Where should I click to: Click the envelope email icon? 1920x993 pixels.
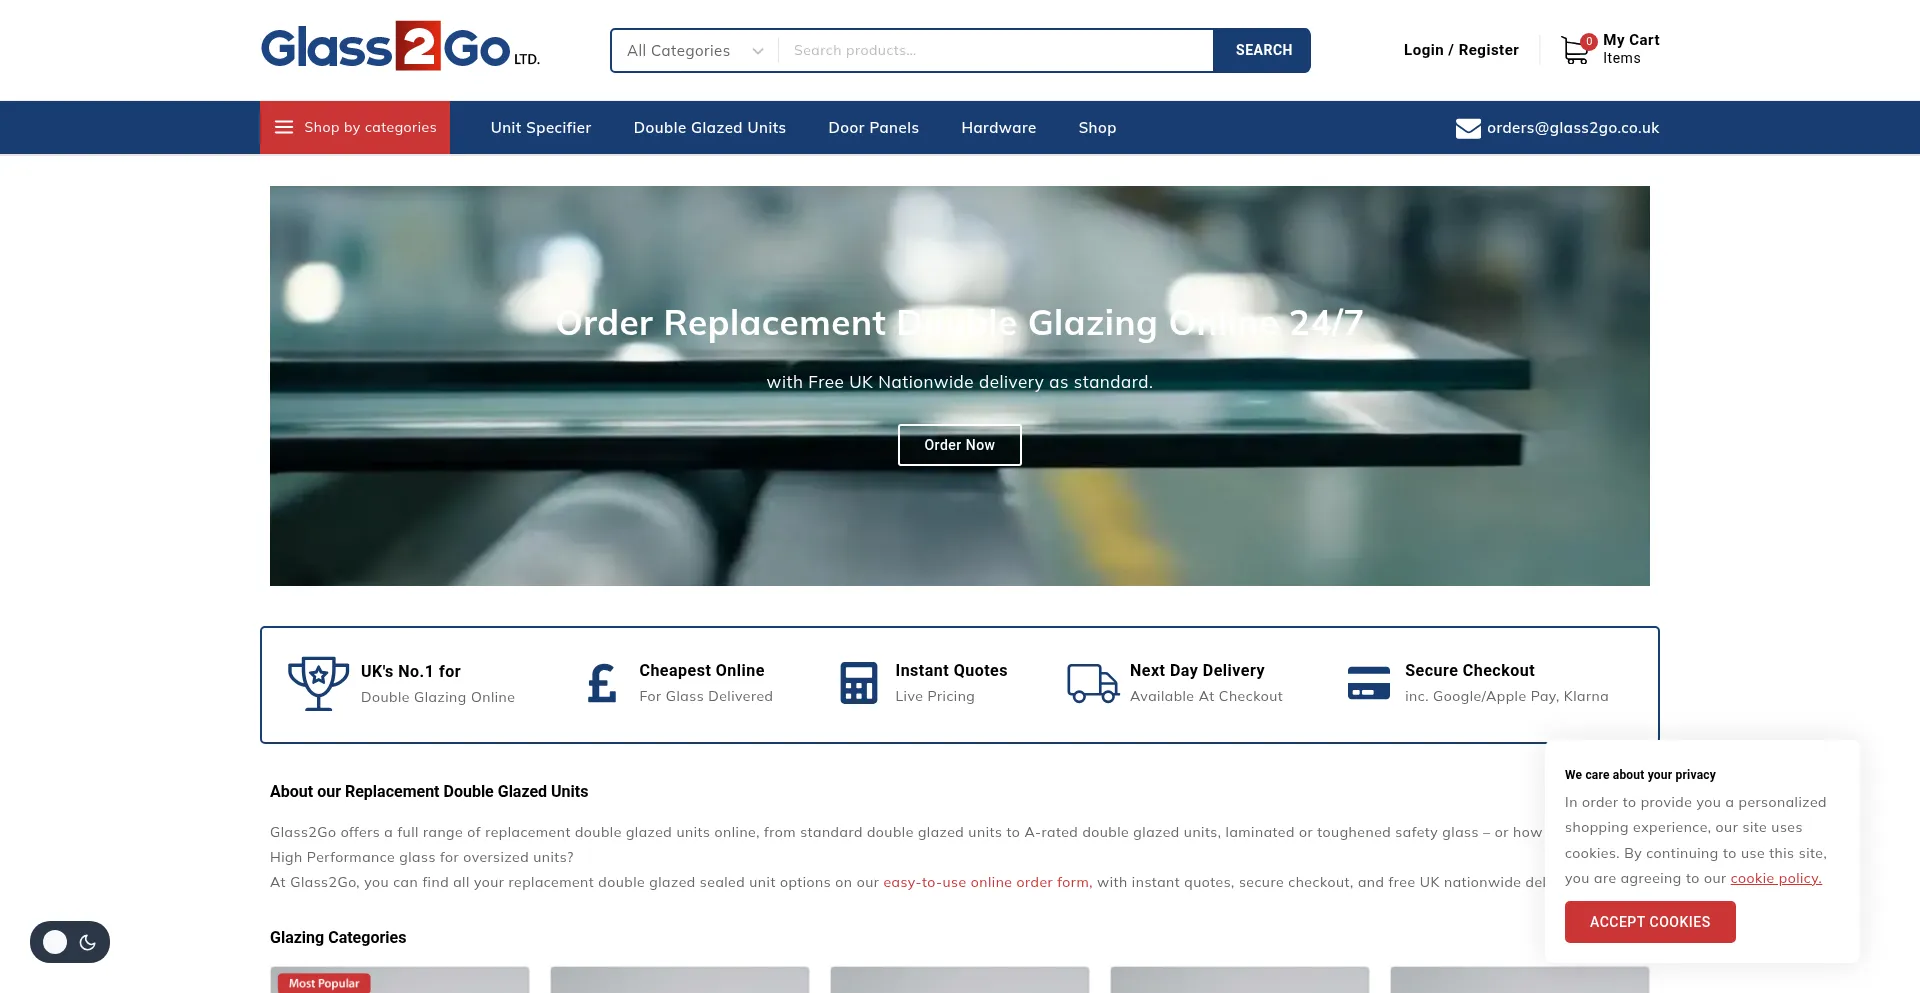pyautogui.click(x=1467, y=128)
